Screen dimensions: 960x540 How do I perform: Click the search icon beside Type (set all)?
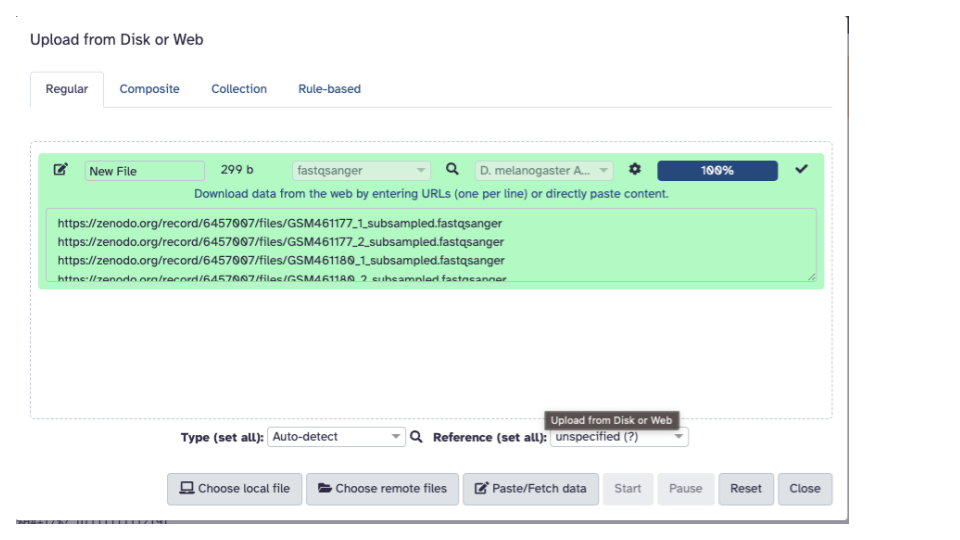click(x=416, y=437)
